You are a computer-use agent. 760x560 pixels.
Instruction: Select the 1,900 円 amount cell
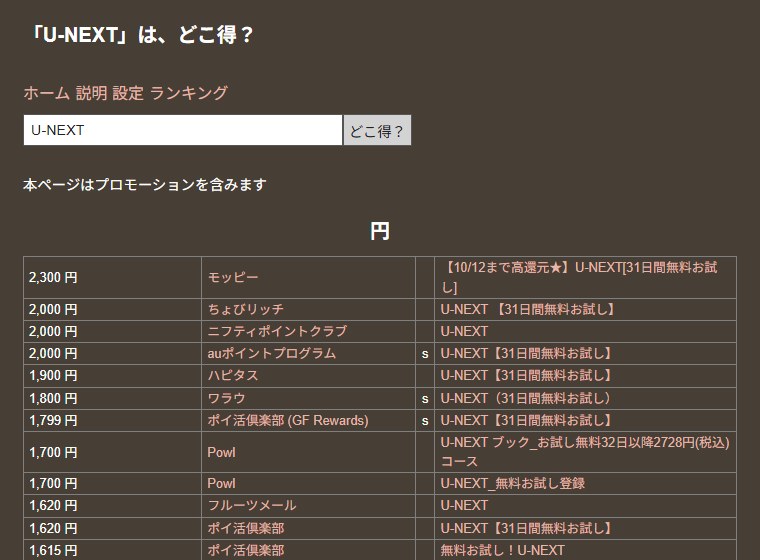click(x=112, y=375)
